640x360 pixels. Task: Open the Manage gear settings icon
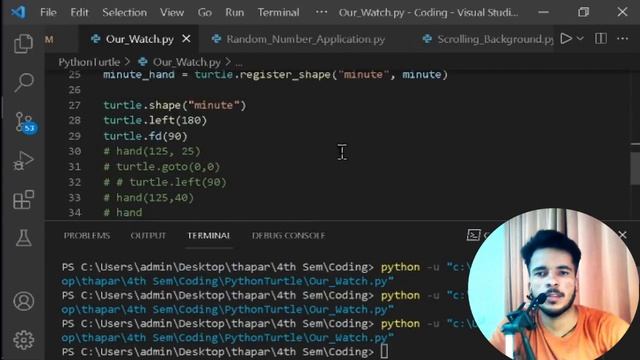tap(23, 340)
